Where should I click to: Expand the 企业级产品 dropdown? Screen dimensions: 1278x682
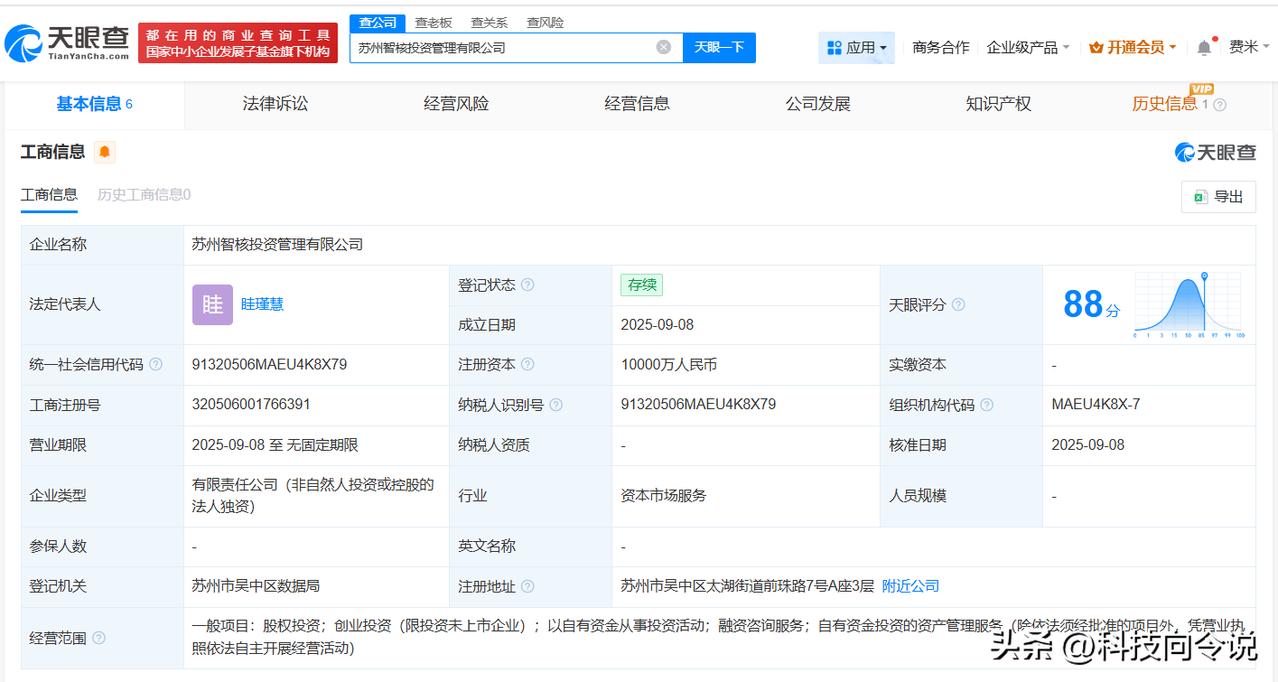[x=1028, y=47]
